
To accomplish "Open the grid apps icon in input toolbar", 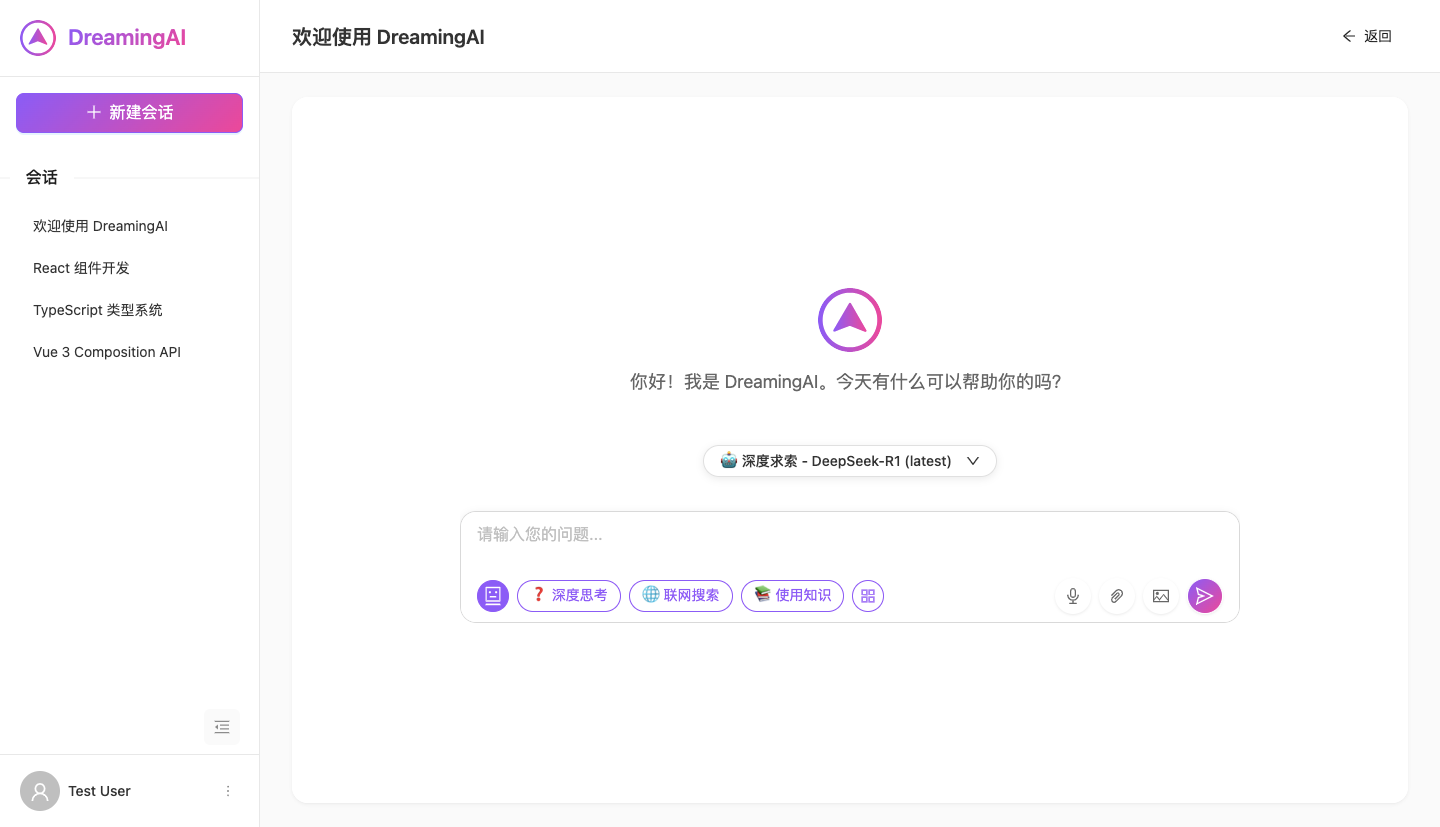I will tap(868, 596).
